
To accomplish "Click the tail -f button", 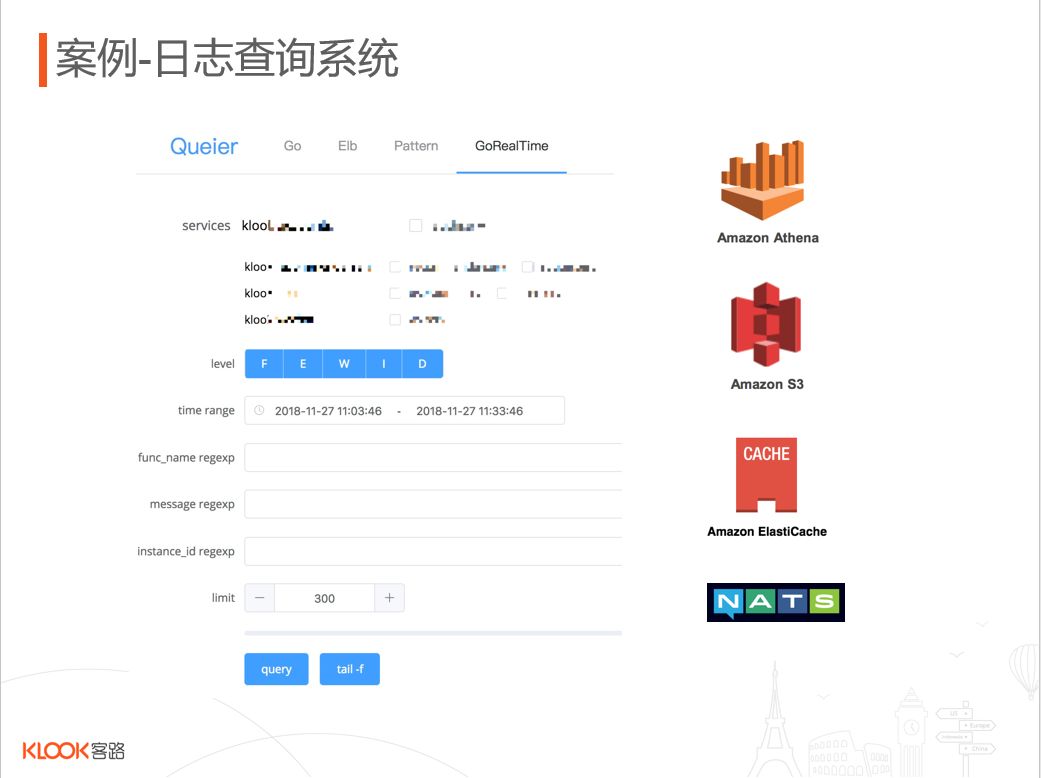I will [x=350, y=669].
